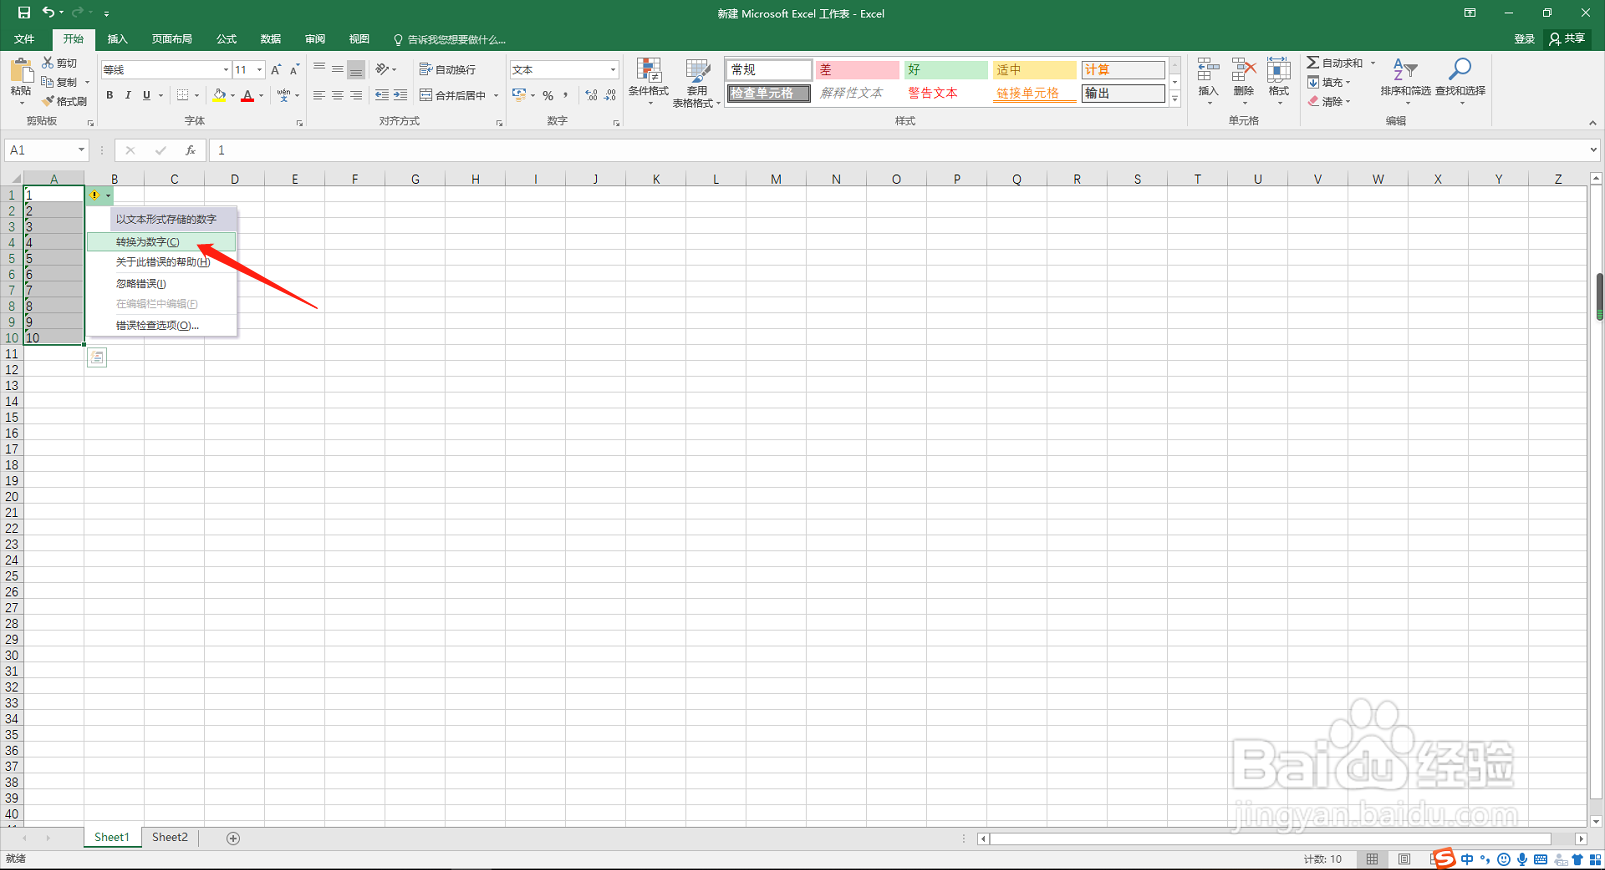Open Error Checking Options (错误检查选项)
The height and width of the screenshot is (870, 1605).
click(162, 325)
